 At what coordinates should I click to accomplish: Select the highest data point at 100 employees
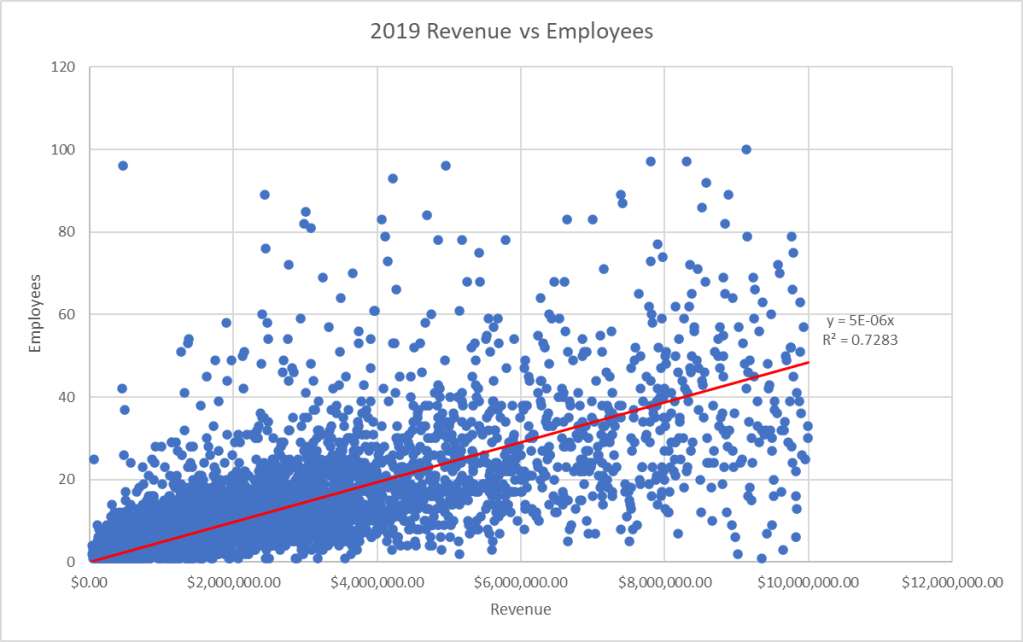pyautogui.click(x=746, y=149)
